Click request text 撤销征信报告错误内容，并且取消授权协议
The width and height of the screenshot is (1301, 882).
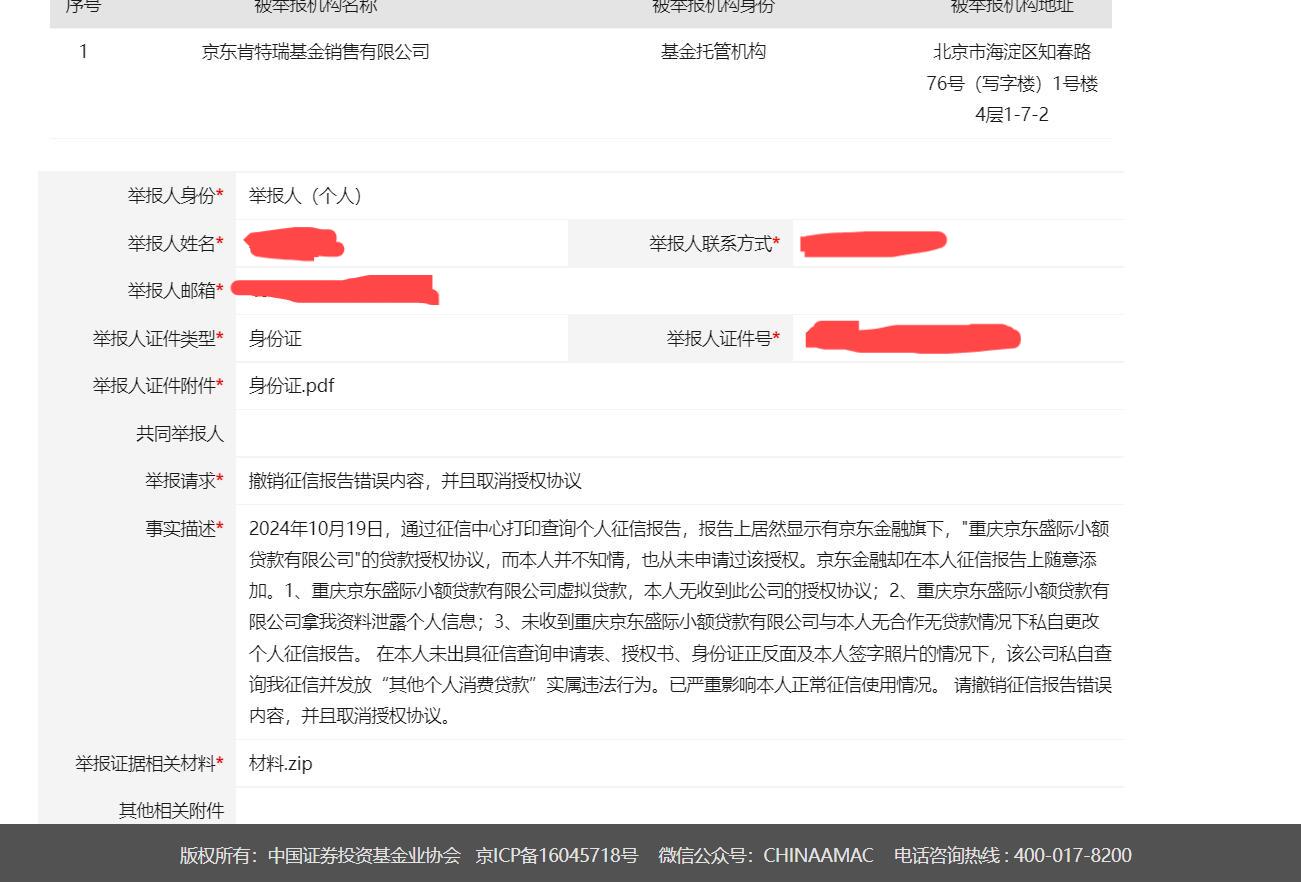[x=415, y=481]
